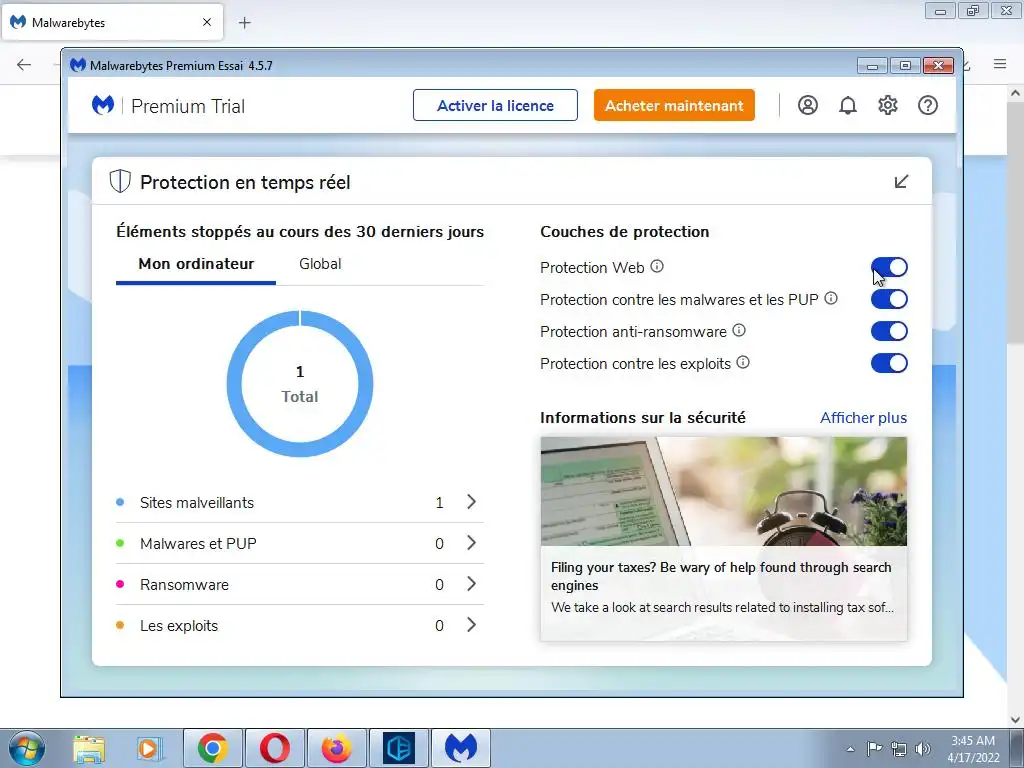Show hidden system tray icons
1024x768 pixels.
pos(850,749)
